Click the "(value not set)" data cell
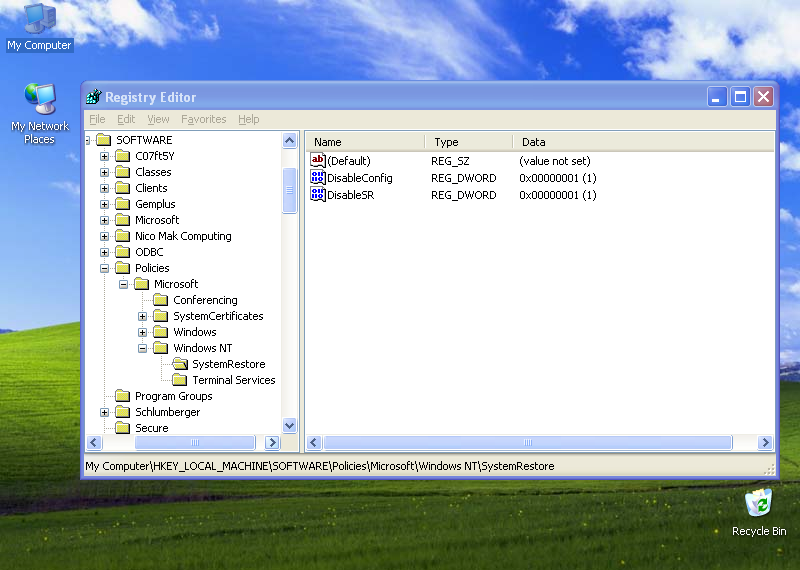The height and width of the screenshot is (570, 800). coord(555,161)
